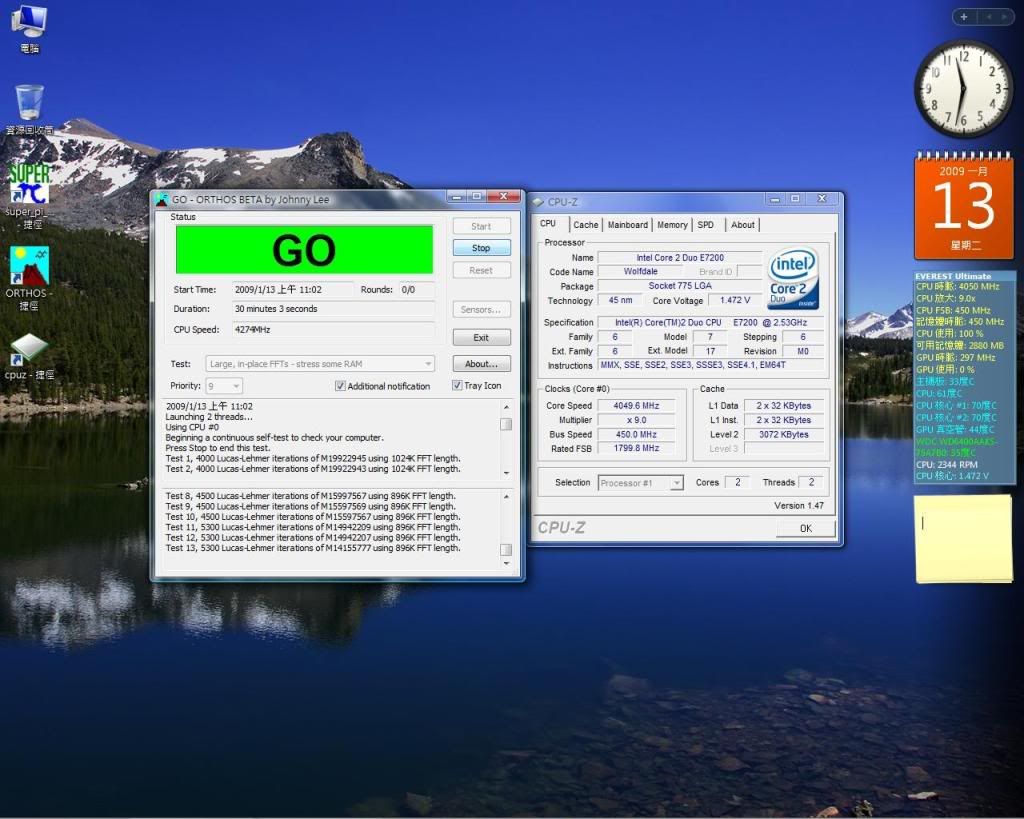Viewport: 1024px width, 819px height.
Task: Toggle the Additional notification checkbox
Action: click(x=340, y=386)
